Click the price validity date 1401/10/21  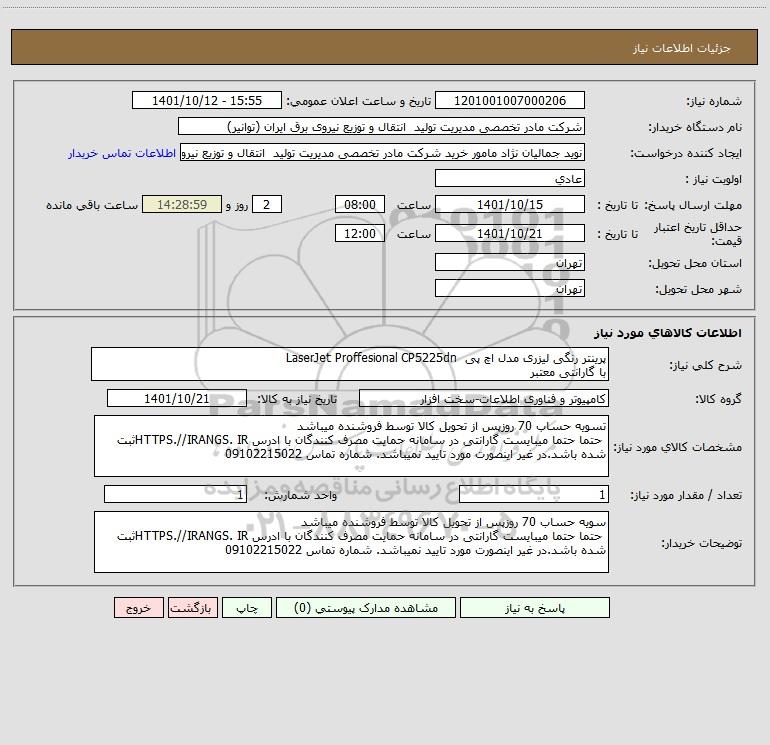tap(510, 234)
